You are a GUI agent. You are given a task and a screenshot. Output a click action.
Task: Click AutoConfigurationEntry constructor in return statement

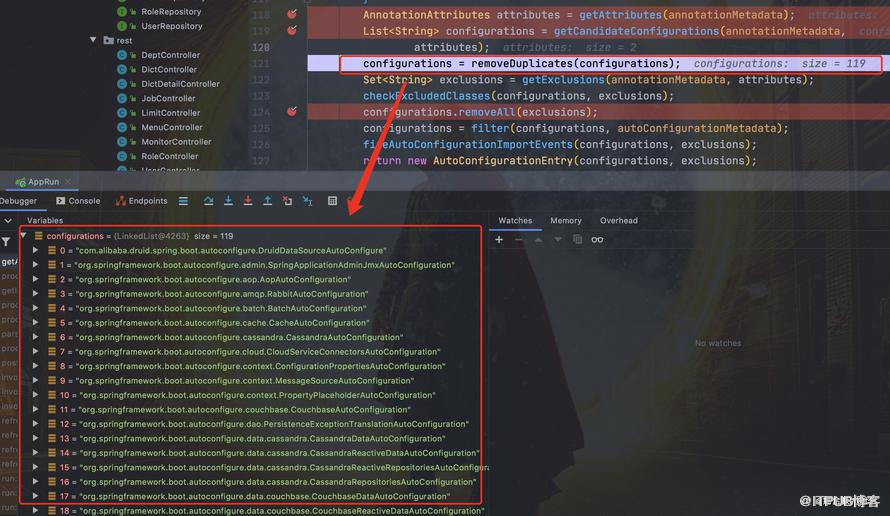tap(503, 161)
